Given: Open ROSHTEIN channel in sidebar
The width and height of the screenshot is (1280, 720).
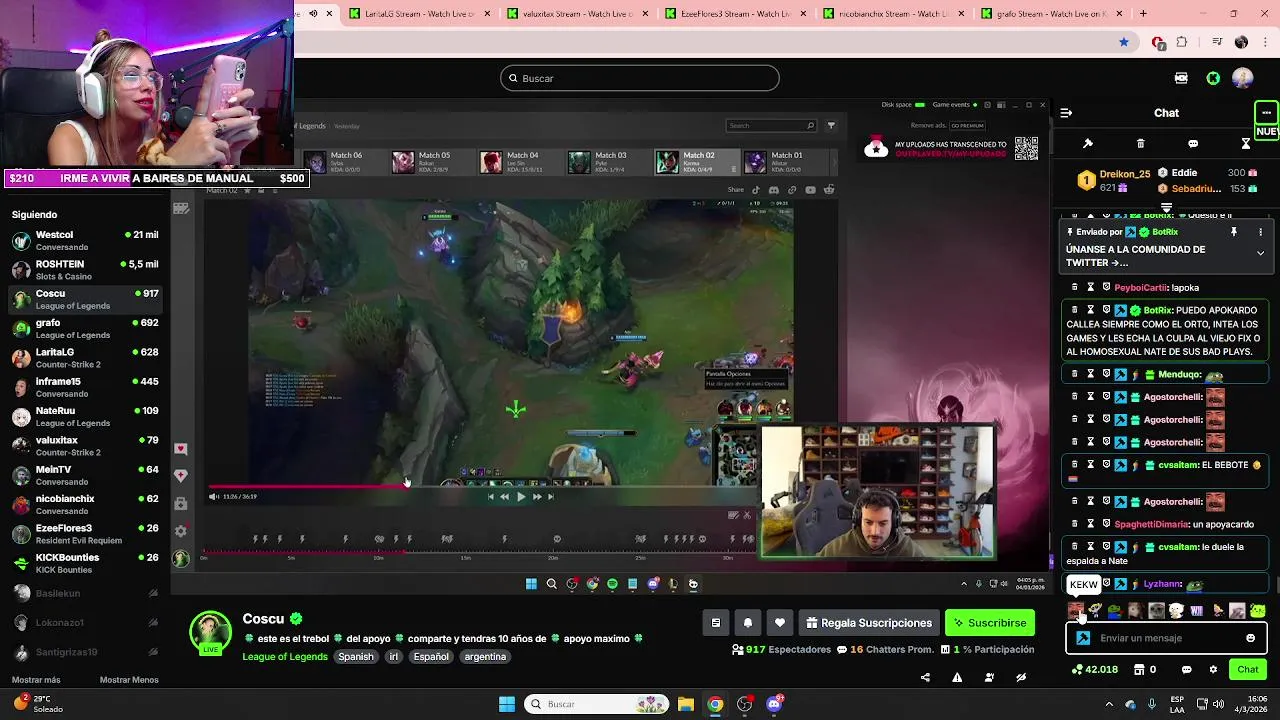Looking at the screenshot, I should point(85,270).
